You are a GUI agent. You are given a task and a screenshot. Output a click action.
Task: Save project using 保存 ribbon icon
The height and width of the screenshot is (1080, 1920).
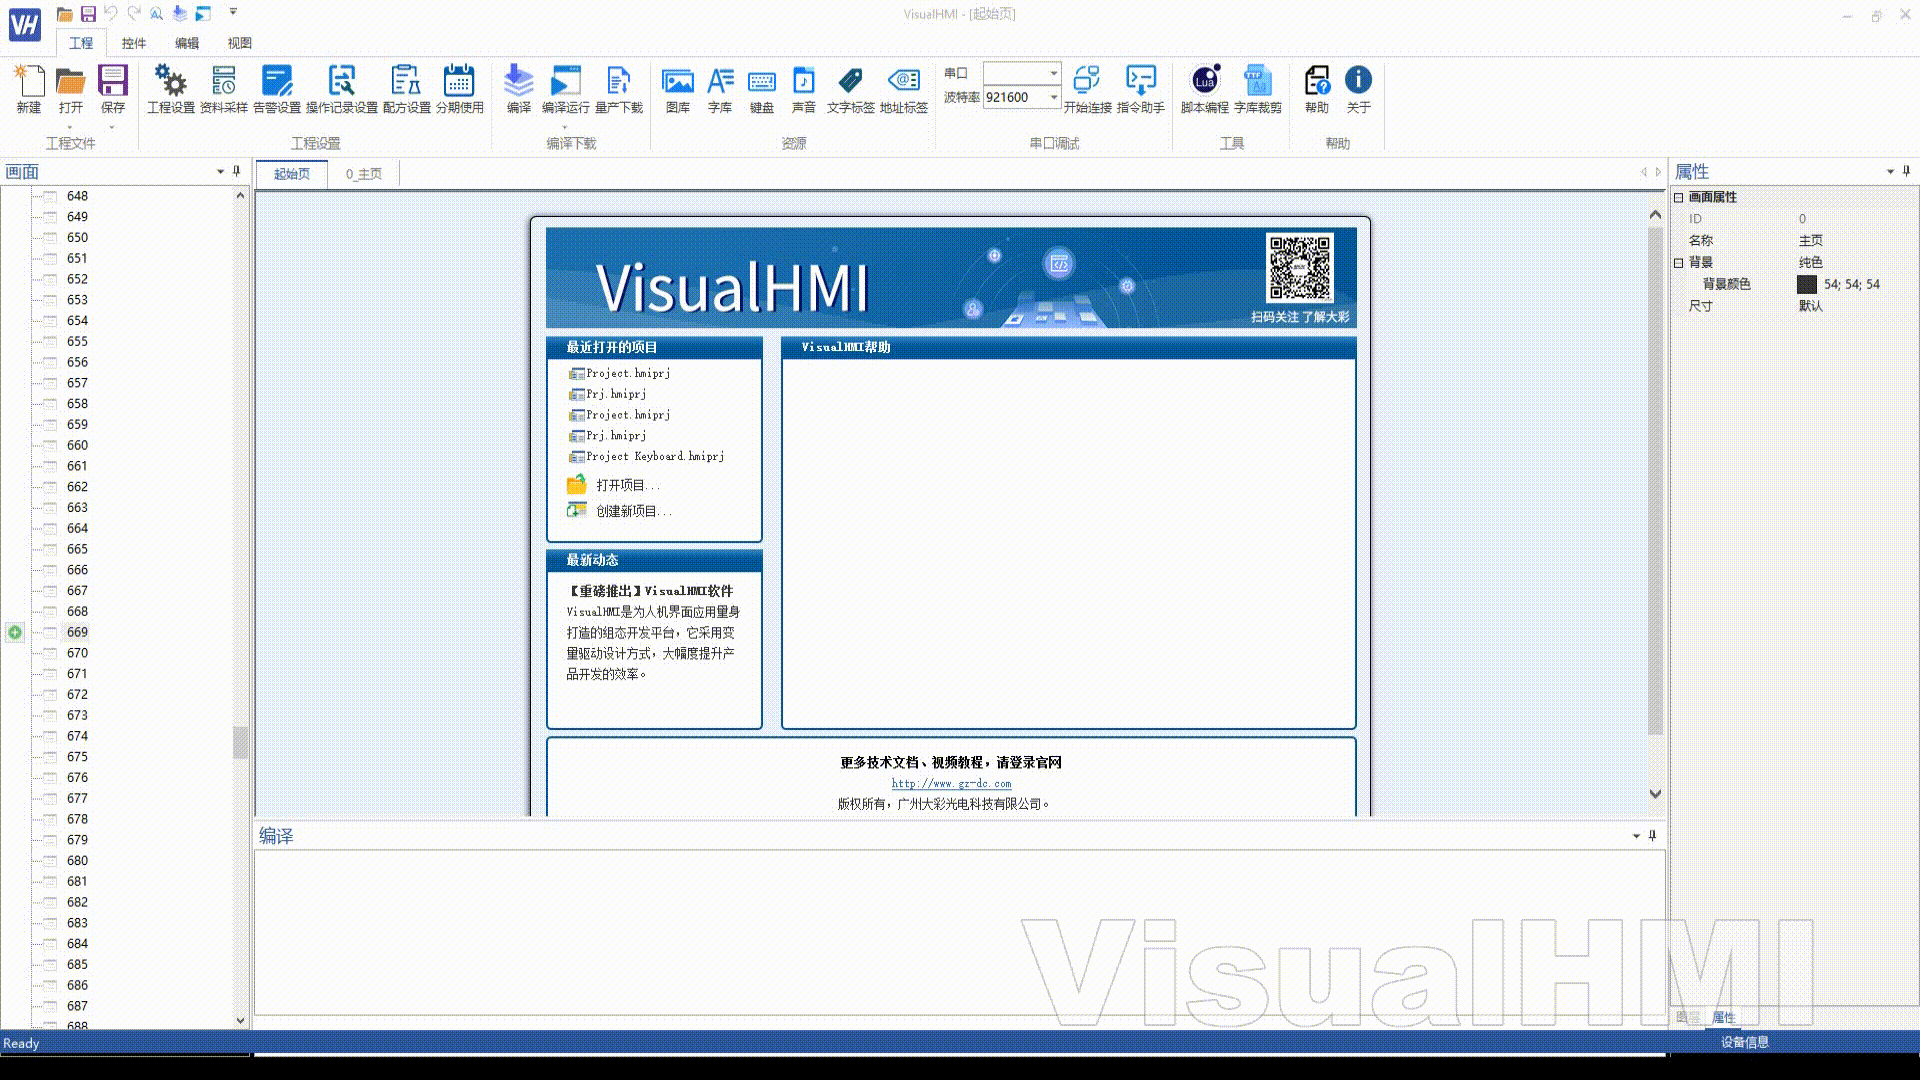[112, 90]
